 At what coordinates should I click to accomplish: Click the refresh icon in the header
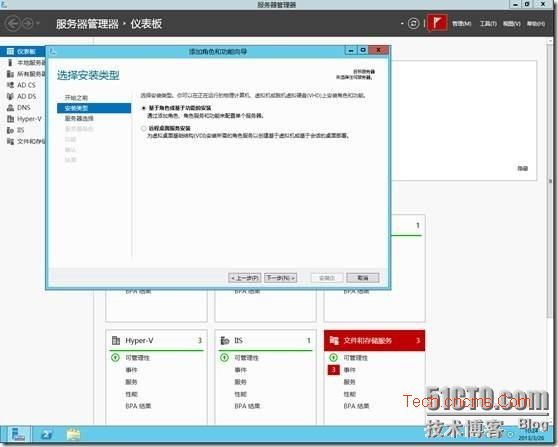tap(413, 23)
